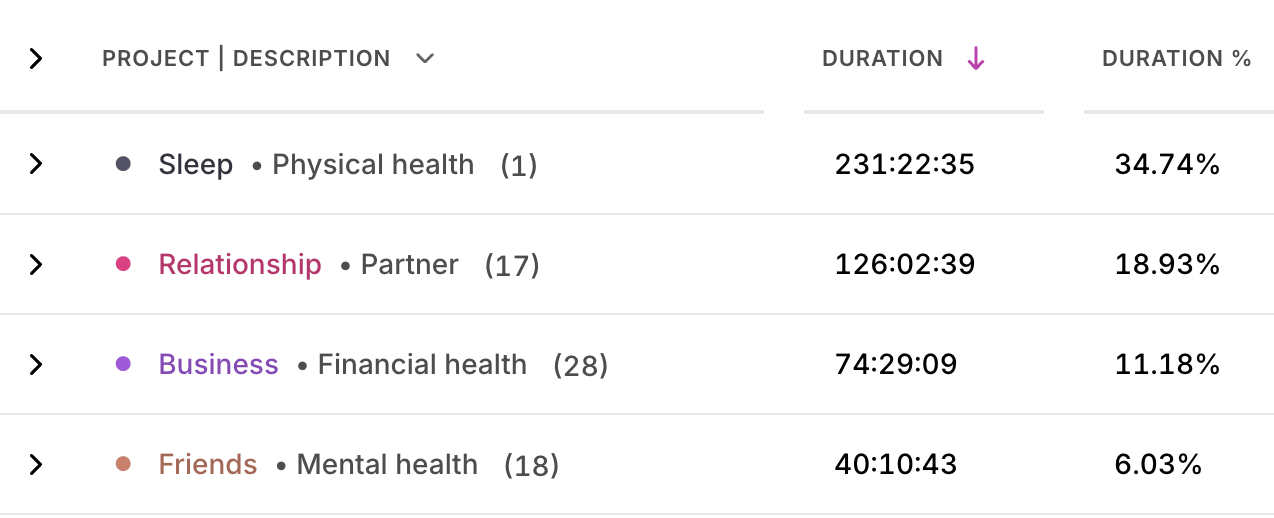This screenshot has height=518, width=1274.
Task: Expand the Relationship project row
Action: [36, 264]
